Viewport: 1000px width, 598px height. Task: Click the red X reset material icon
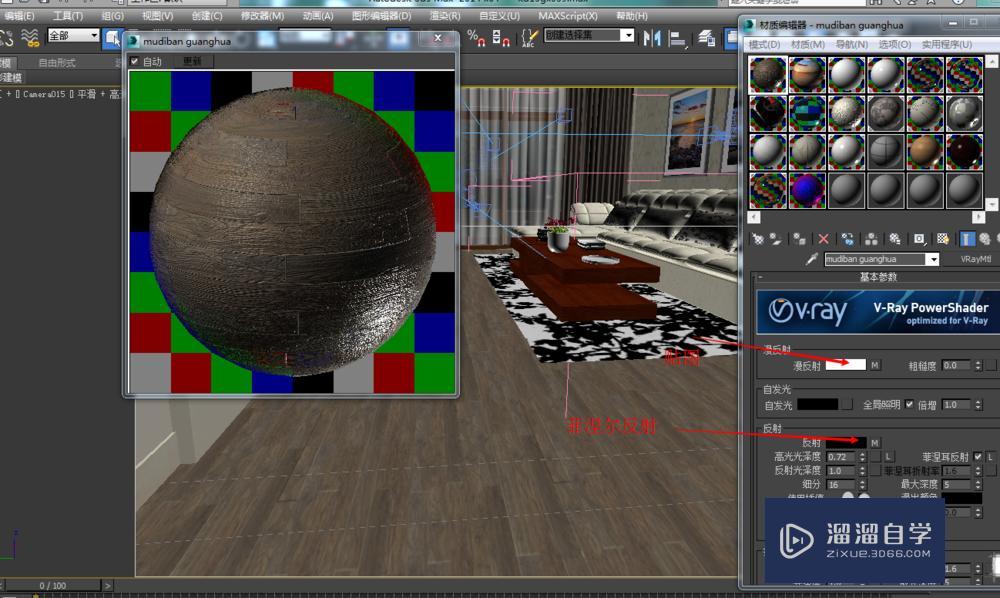tap(823, 239)
